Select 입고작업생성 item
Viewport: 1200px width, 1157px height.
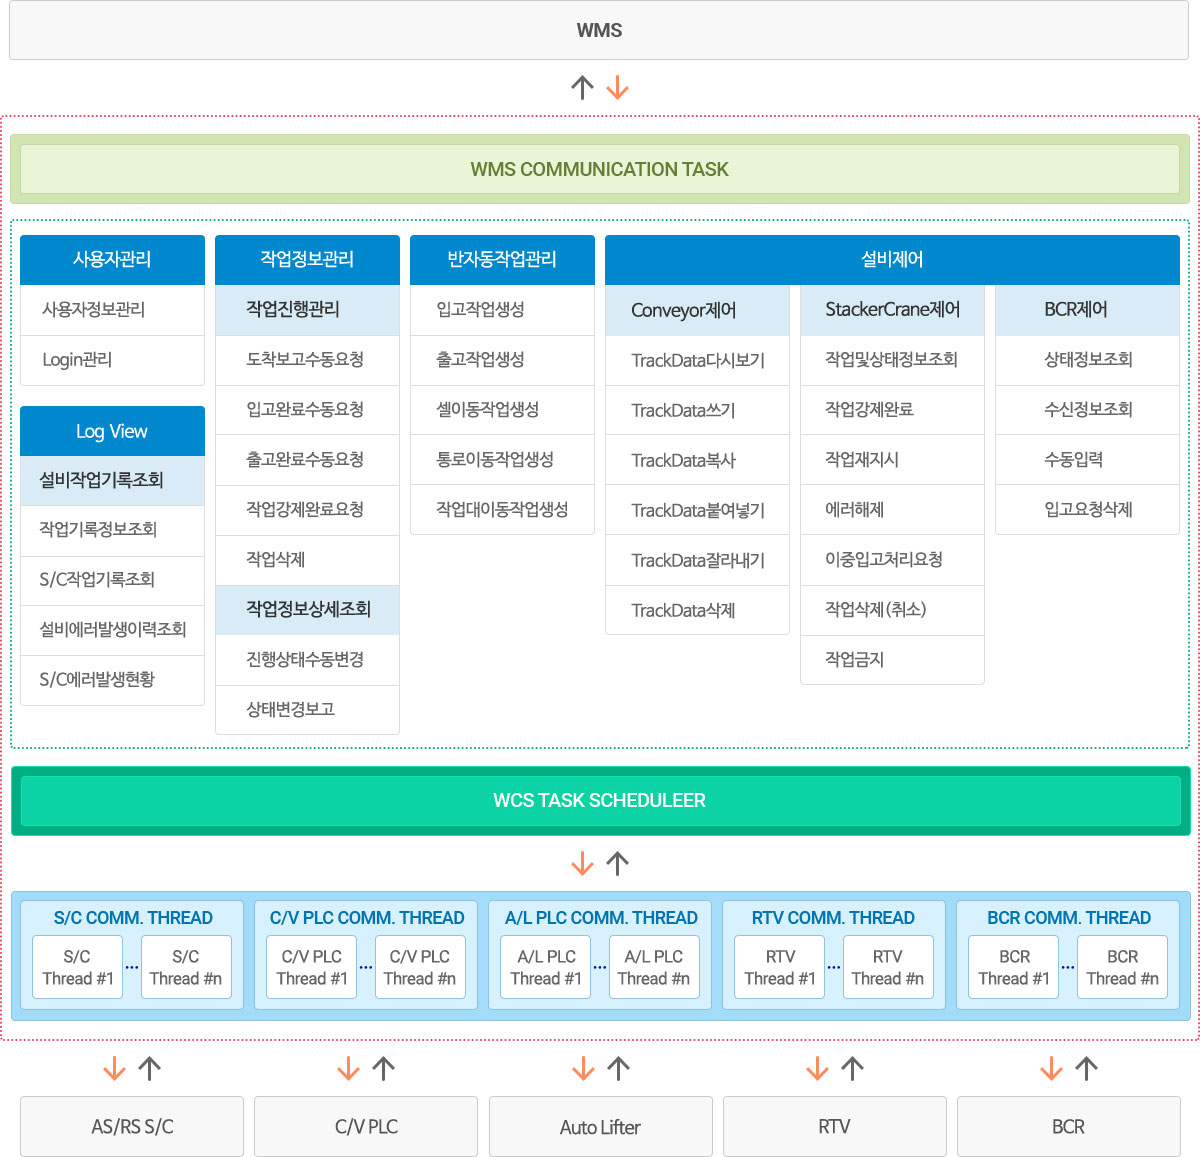tap(502, 310)
